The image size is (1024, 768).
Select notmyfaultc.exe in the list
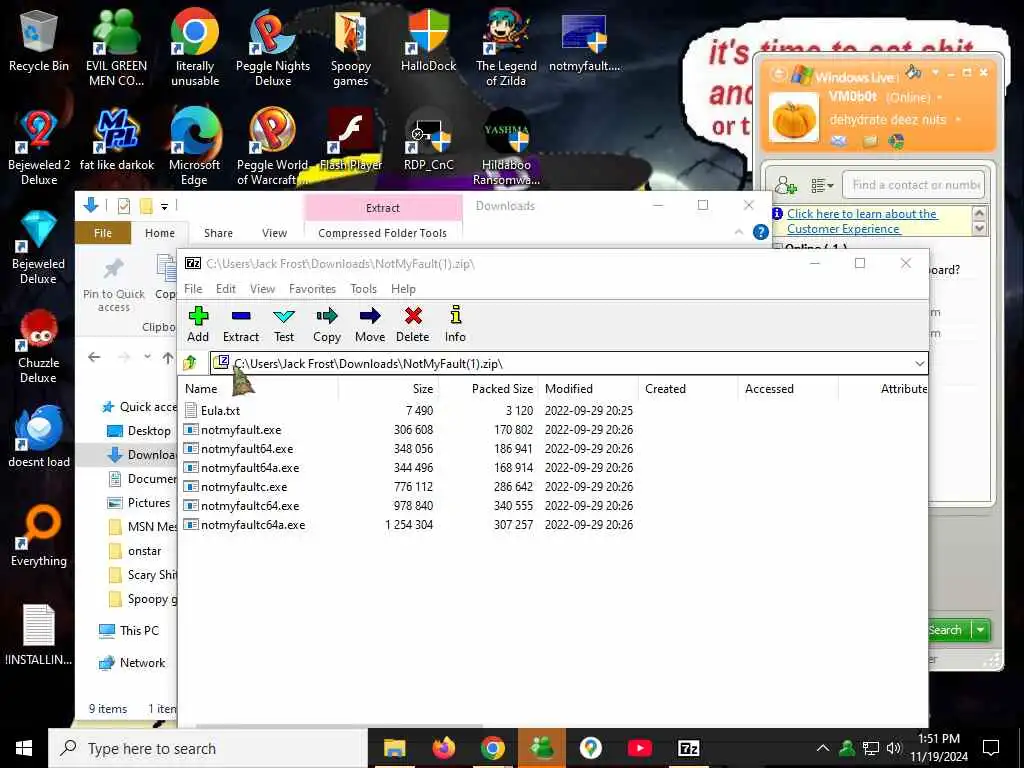coord(244,487)
